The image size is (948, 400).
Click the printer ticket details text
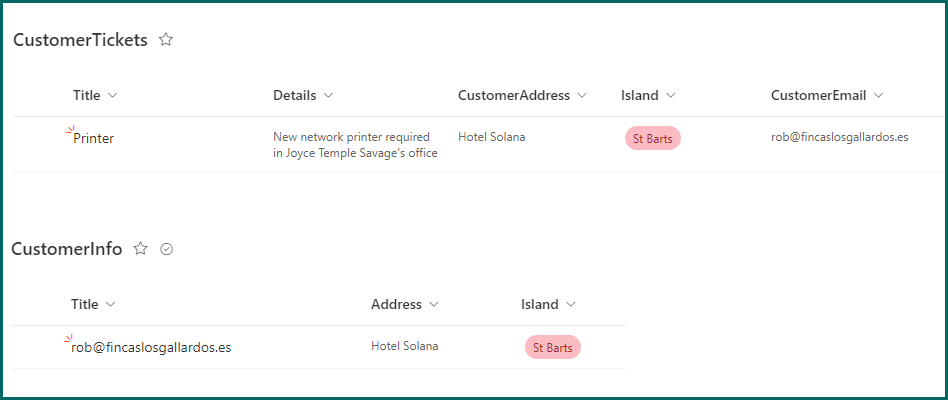pyautogui.click(x=355, y=145)
